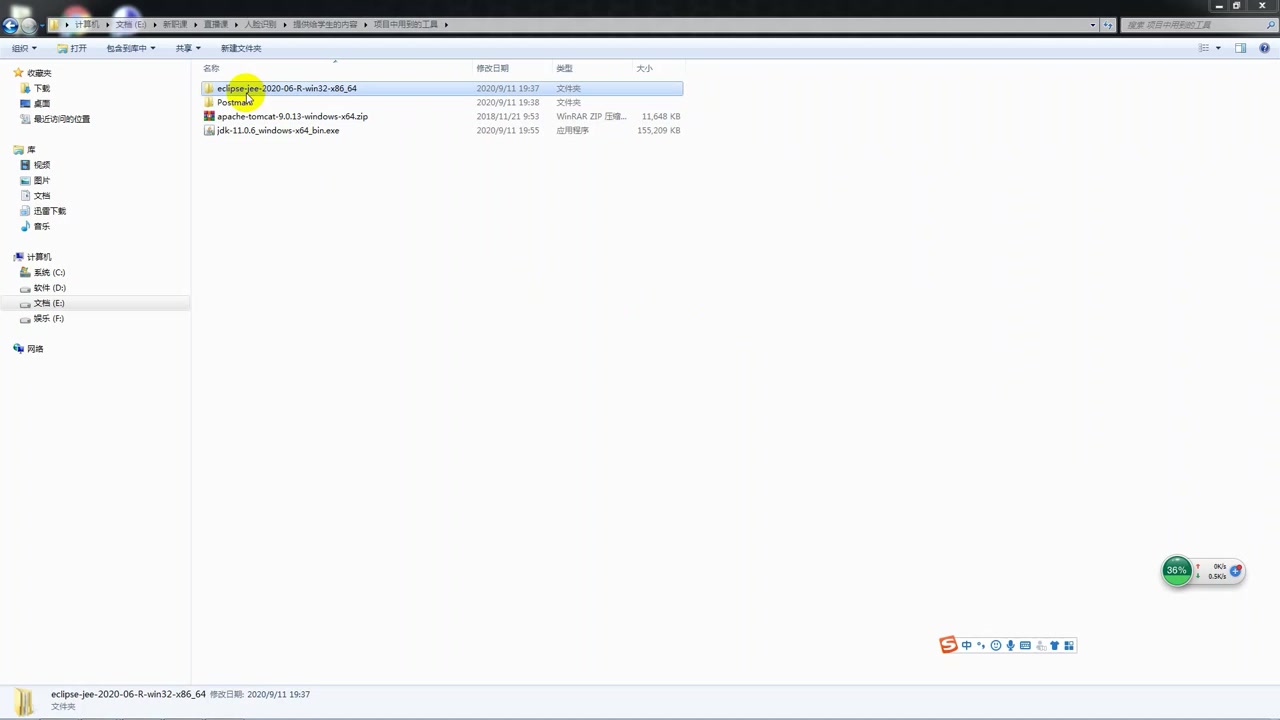Select 娱乐 (F:) drive
Viewport: 1280px width, 720px height.
(49, 318)
